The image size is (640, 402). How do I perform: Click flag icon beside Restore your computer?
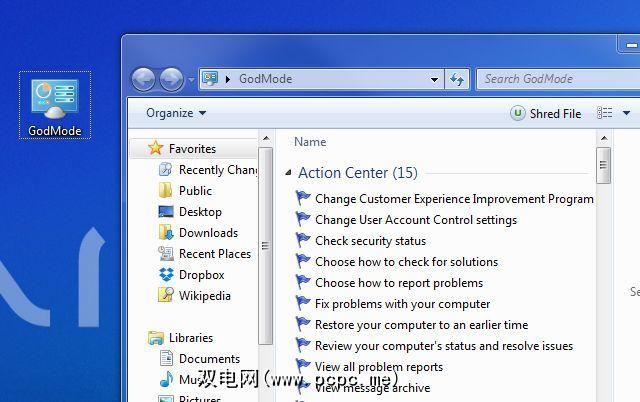(303, 324)
